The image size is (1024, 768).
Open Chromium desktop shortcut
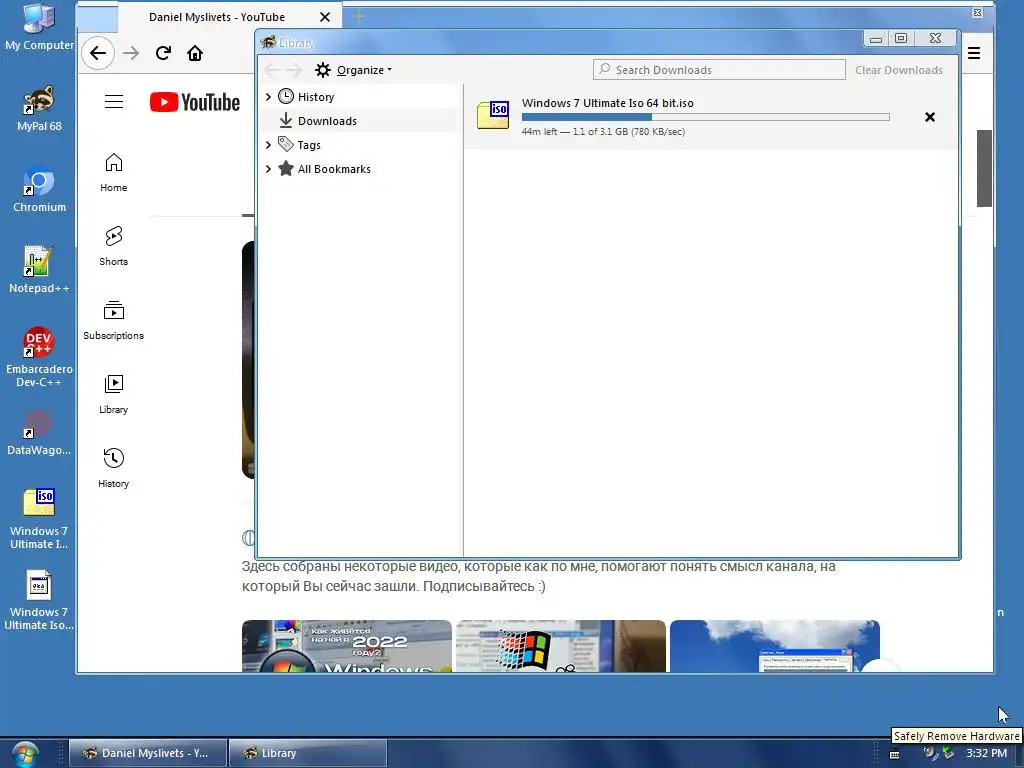pyautogui.click(x=39, y=189)
